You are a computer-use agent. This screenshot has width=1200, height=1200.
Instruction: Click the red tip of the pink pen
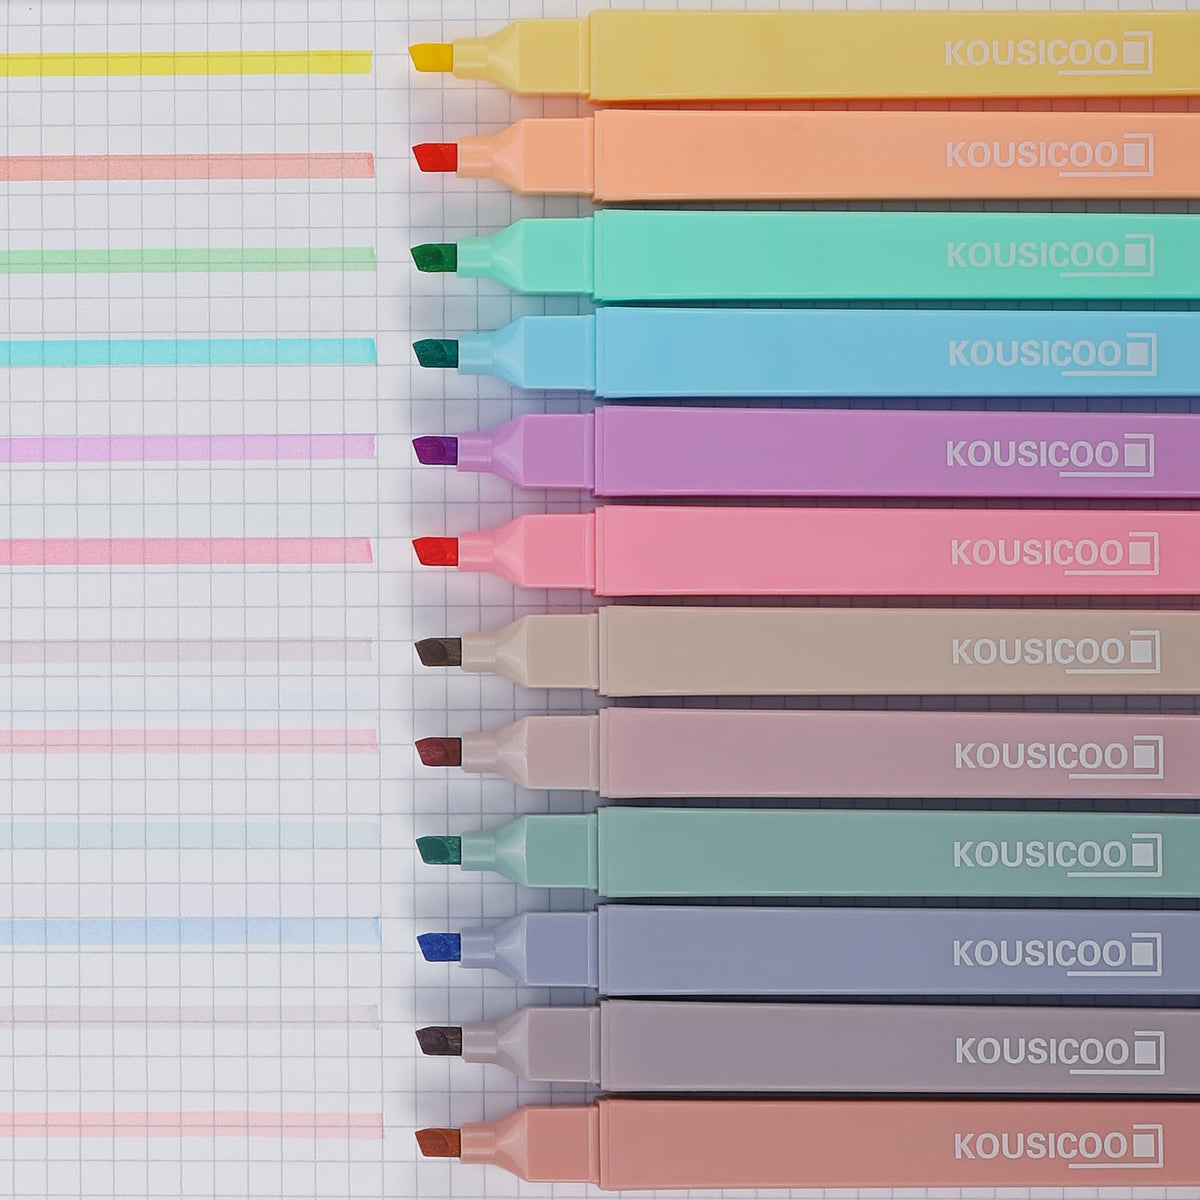point(435,551)
